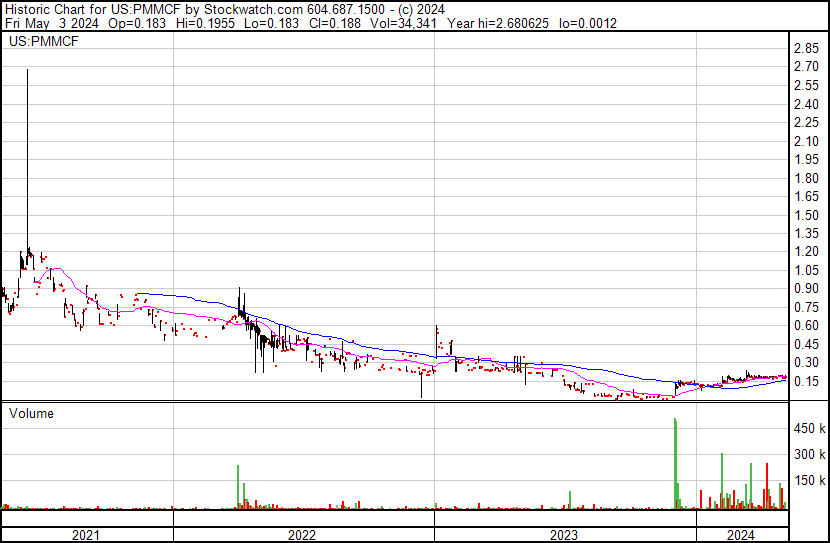Click the 450 k volume axis label
This screenshot has width=830, height=543.
809,429
